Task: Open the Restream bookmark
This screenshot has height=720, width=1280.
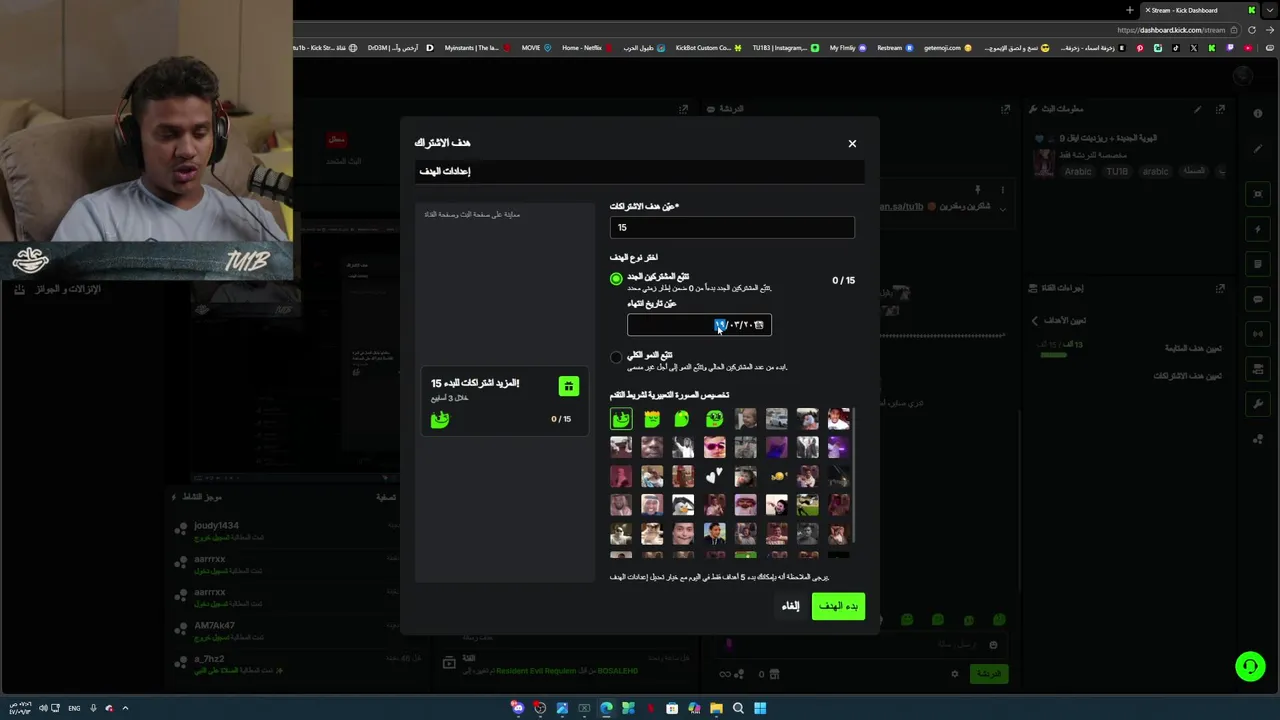Action: (x=895, y=48)
